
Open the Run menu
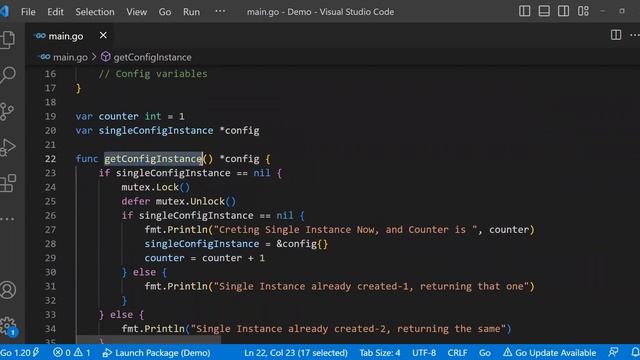click(x=191, y=12)
